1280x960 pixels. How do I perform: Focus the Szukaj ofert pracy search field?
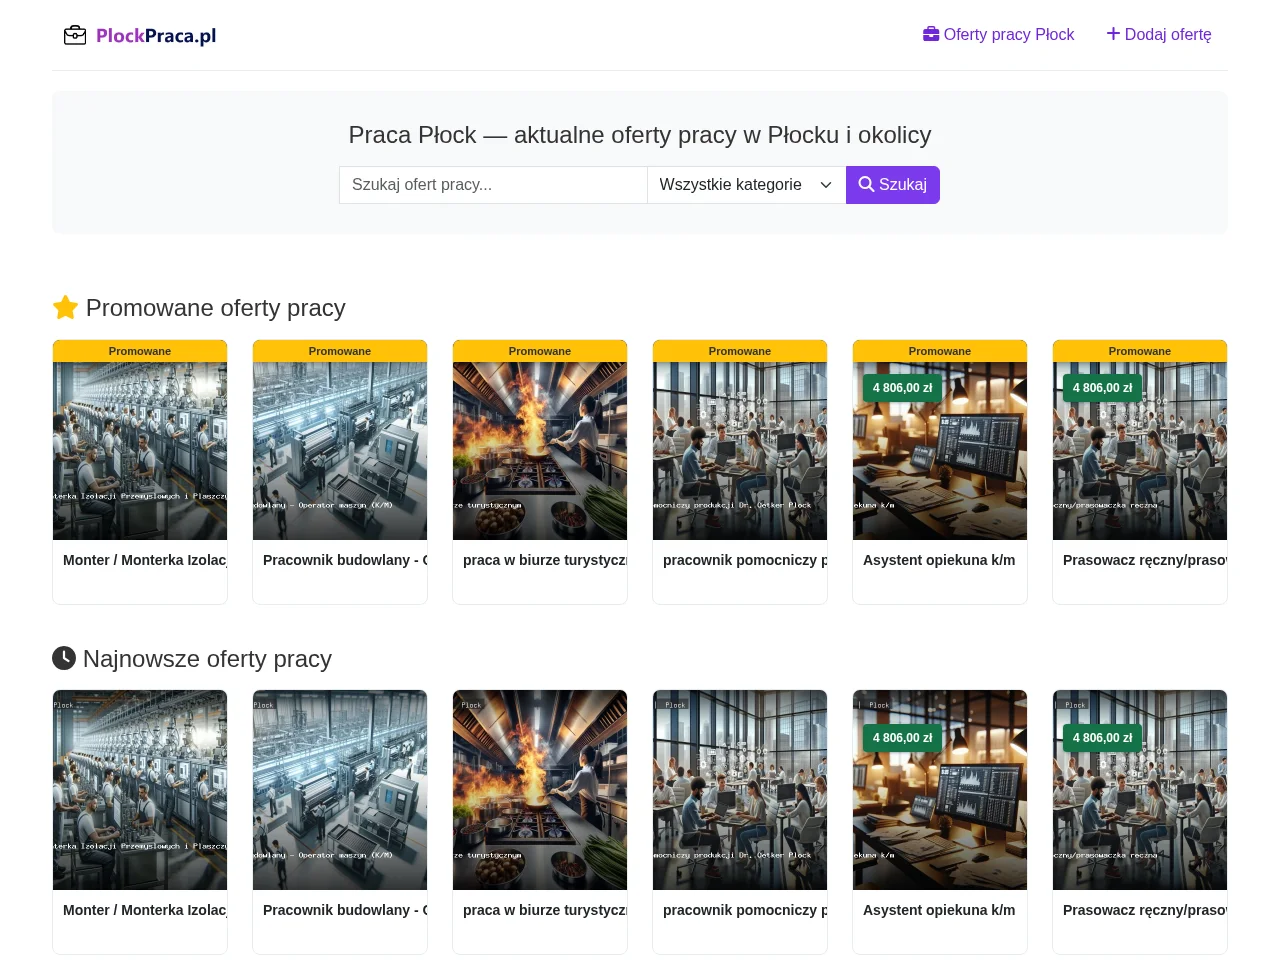point(493,185)
